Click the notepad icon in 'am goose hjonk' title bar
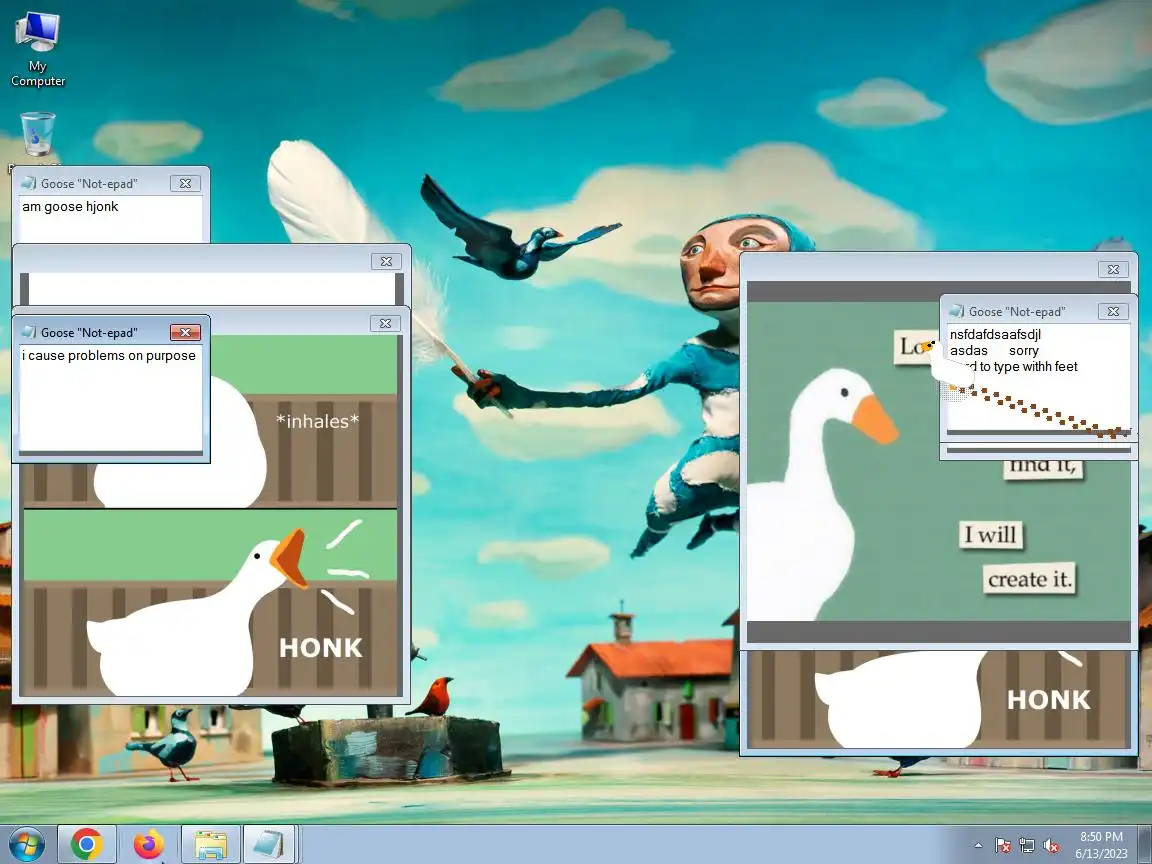Screen dimensions: 1152x864 (x=29, y=184)
